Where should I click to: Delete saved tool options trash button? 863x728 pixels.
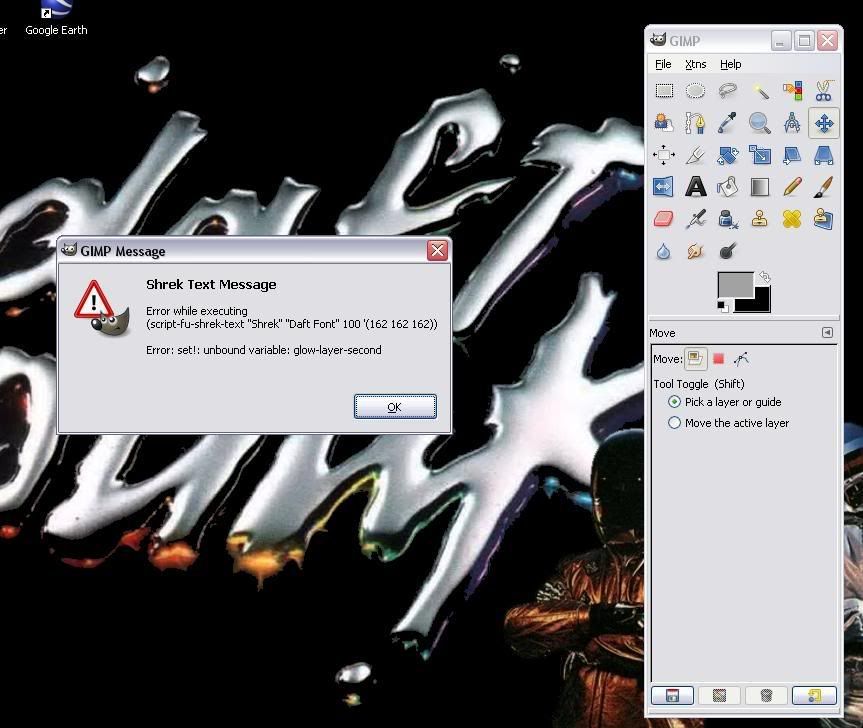coord(766,696)
